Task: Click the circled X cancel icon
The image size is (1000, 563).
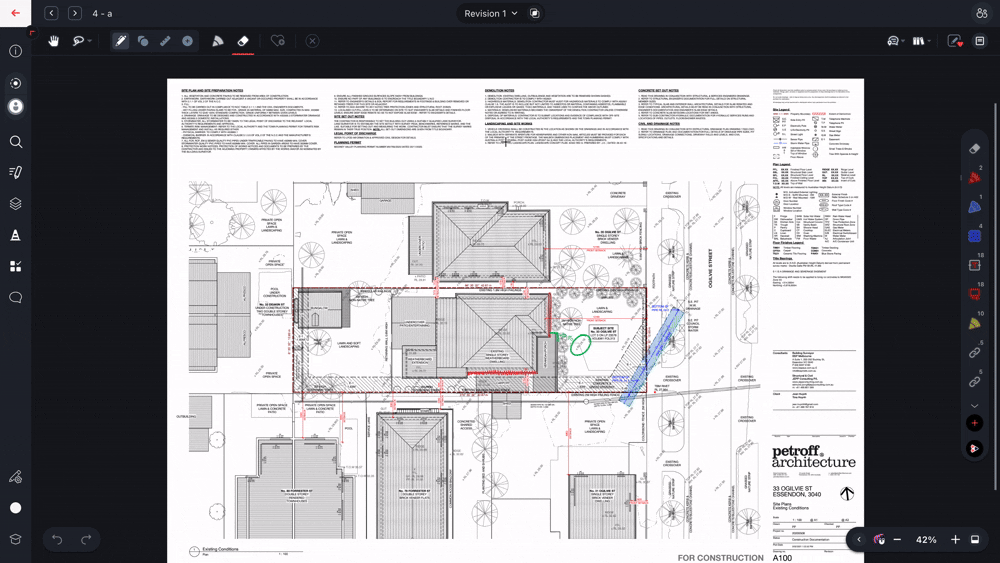Action: (312, 41)
